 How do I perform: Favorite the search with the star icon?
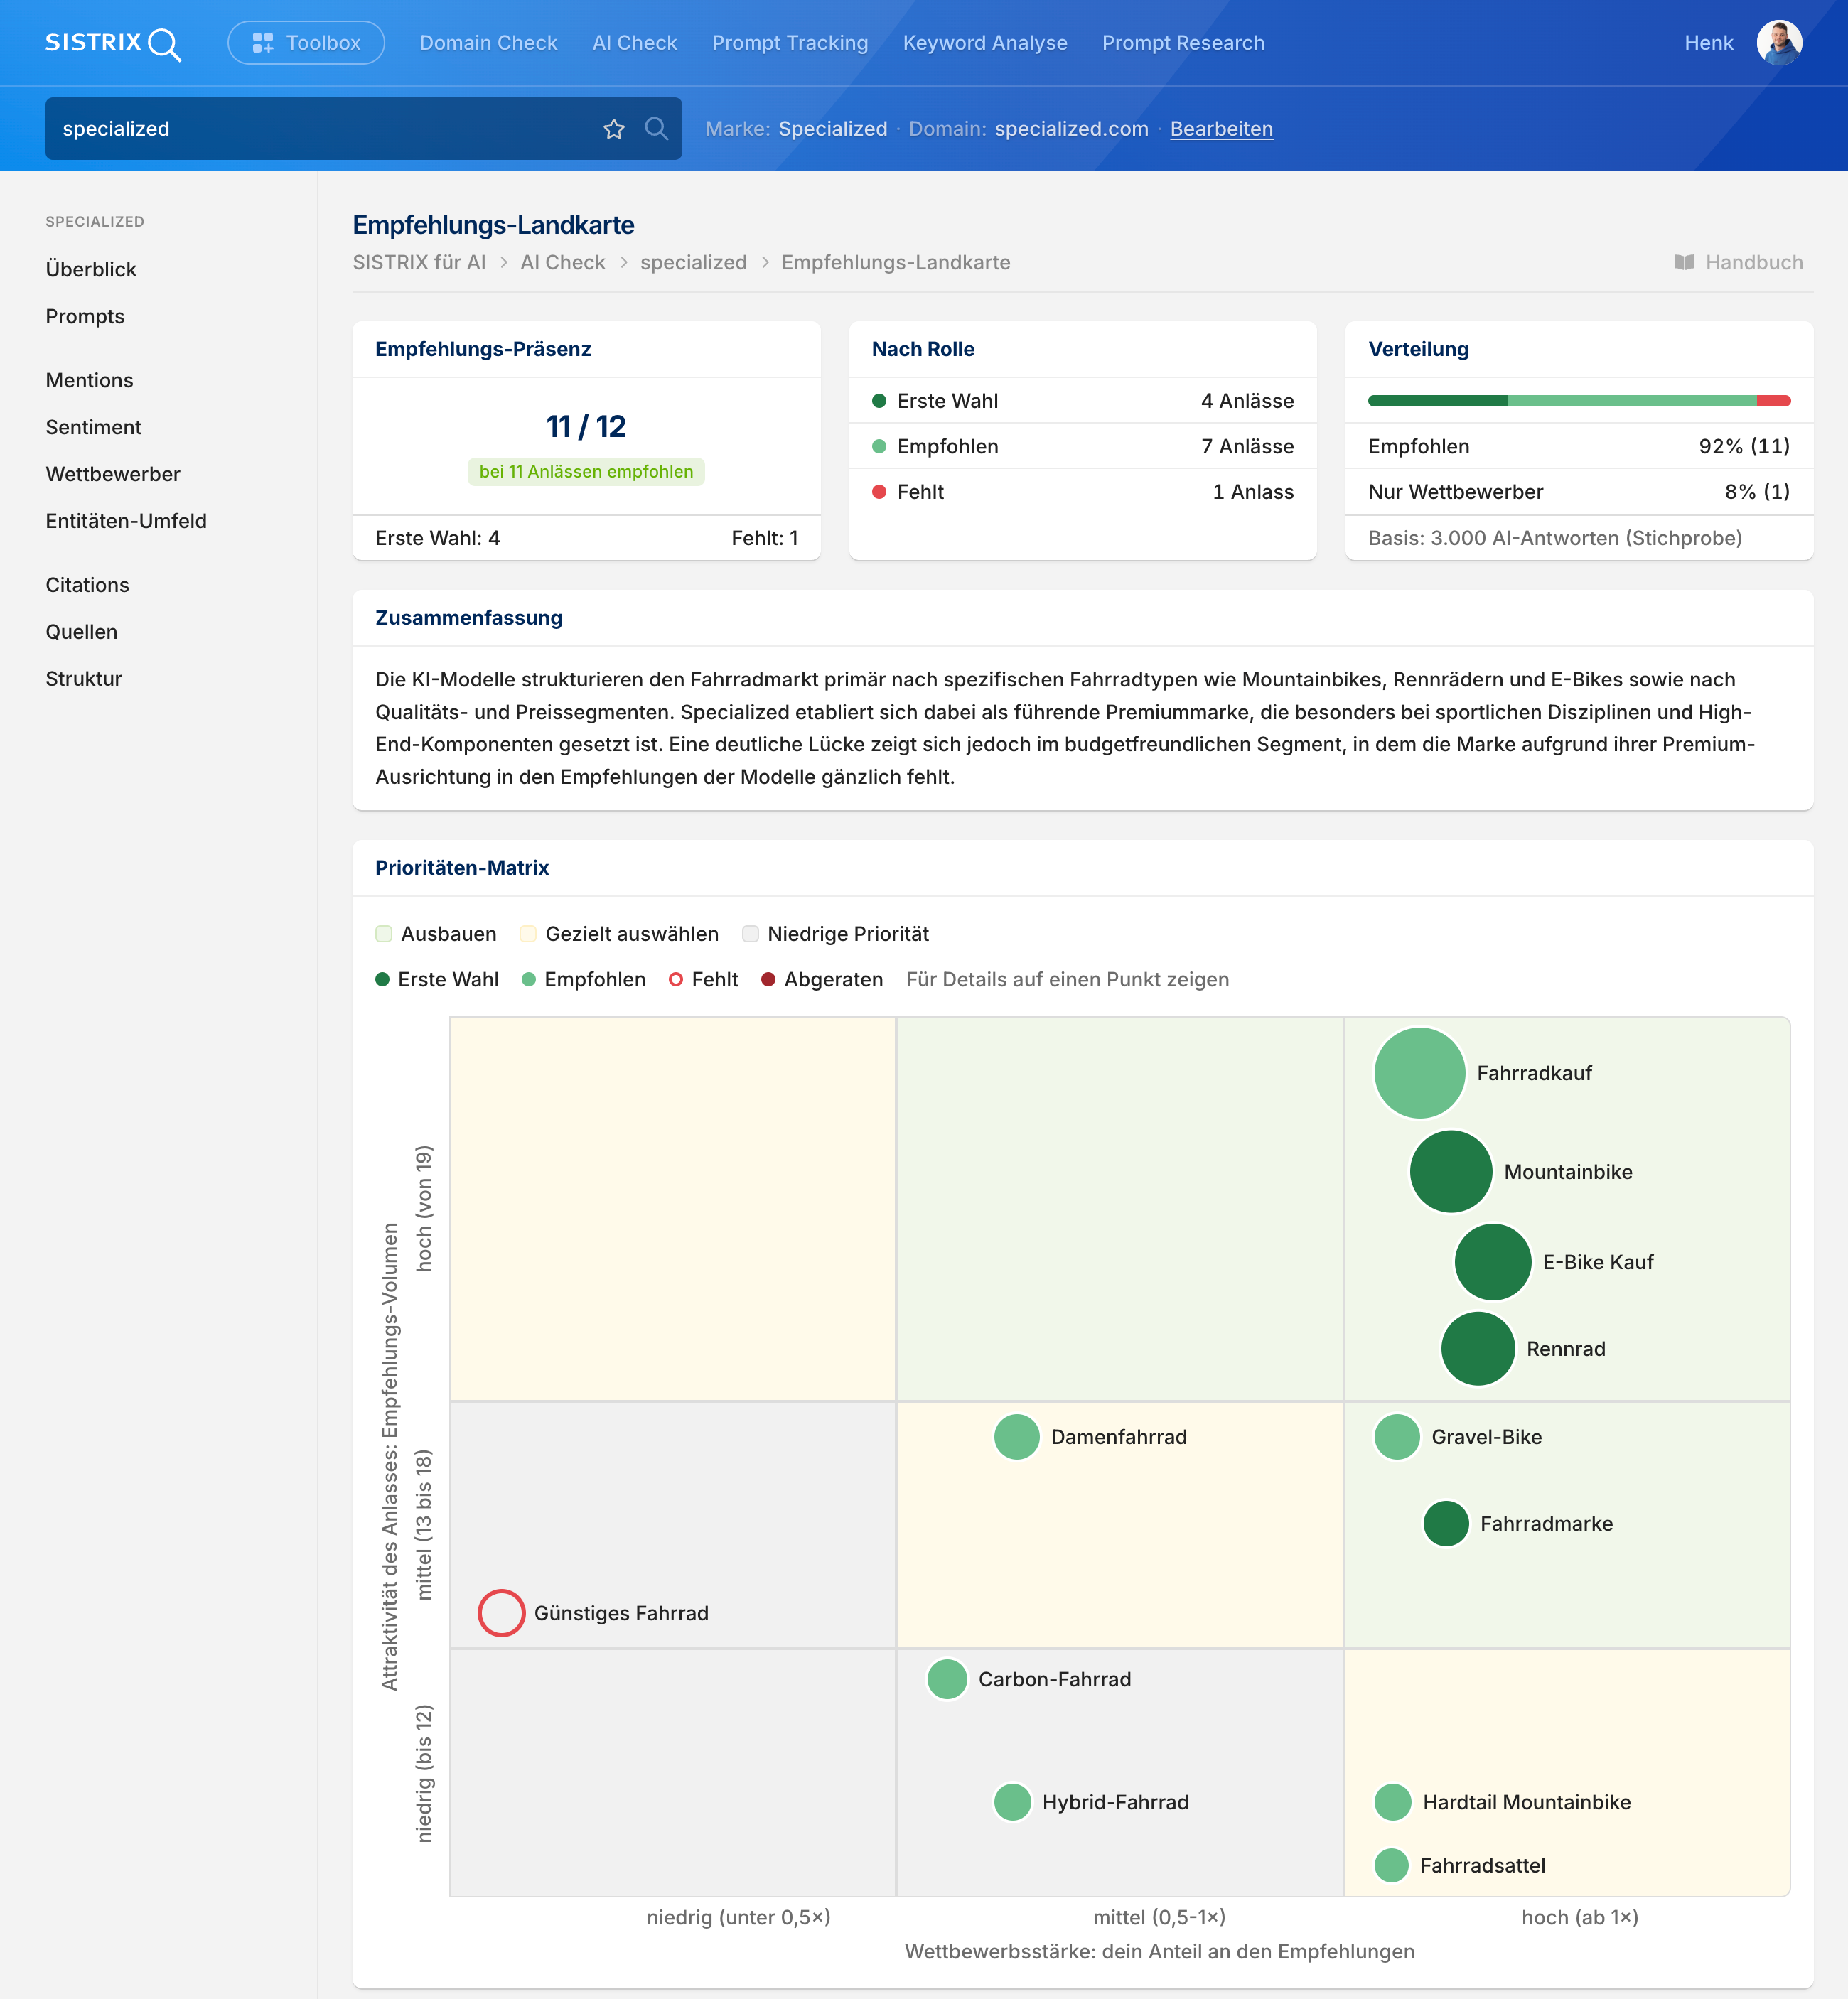click(614, 129)
